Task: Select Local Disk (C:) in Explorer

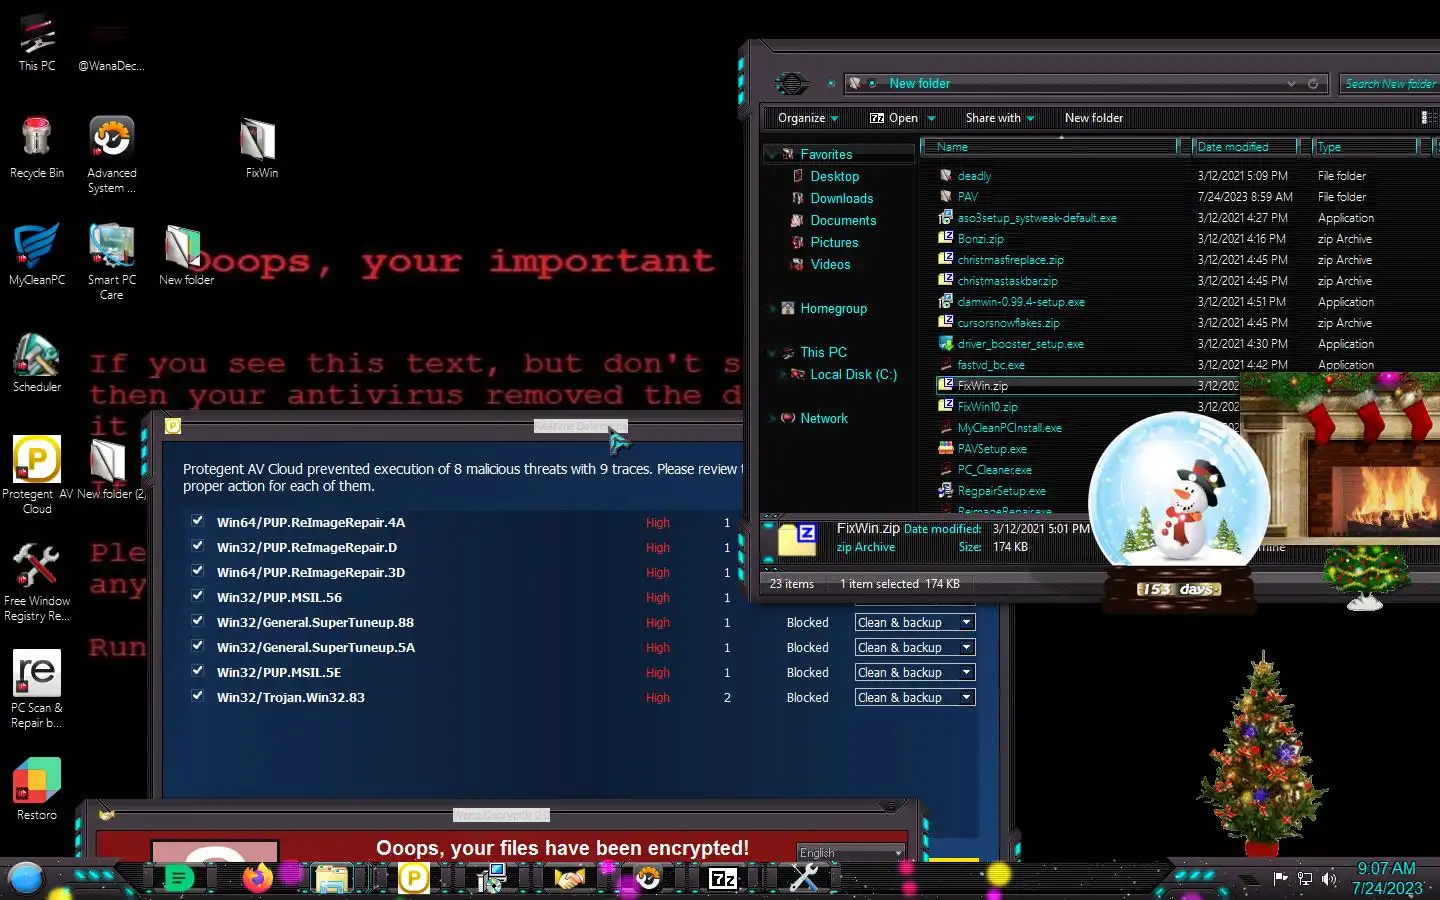Action: [853, 374]
